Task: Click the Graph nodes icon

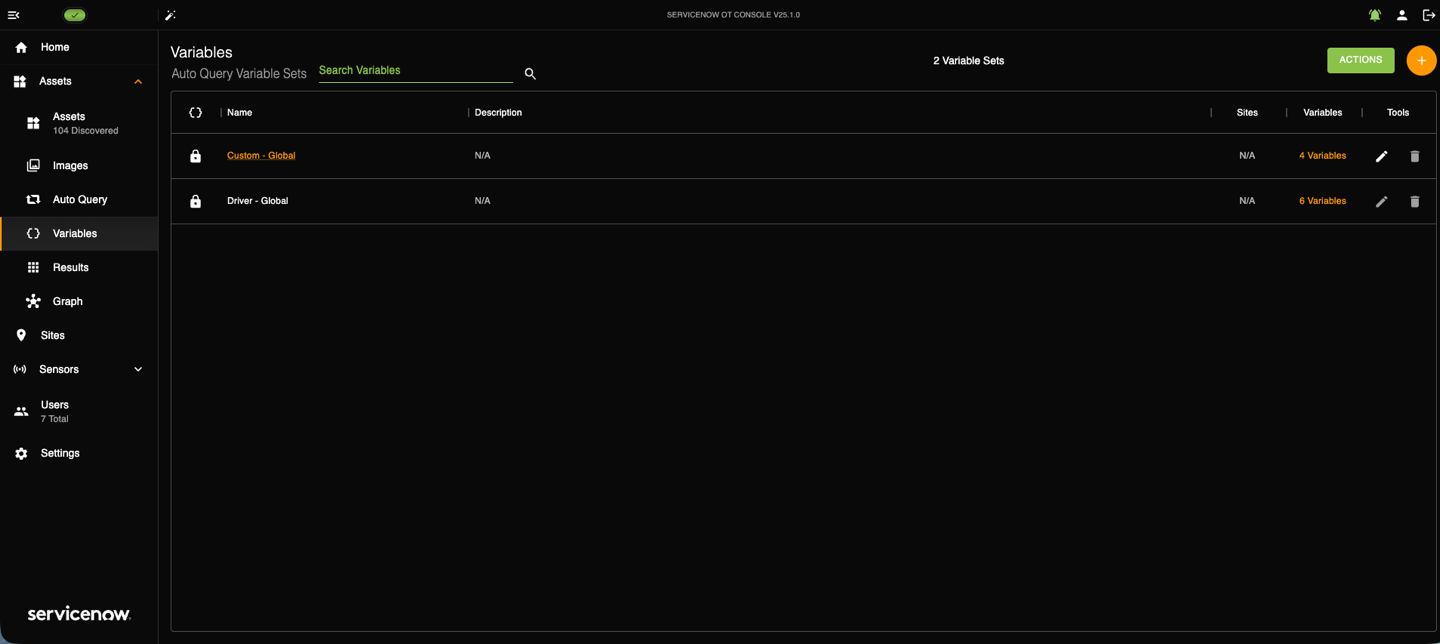Action: 33,301
